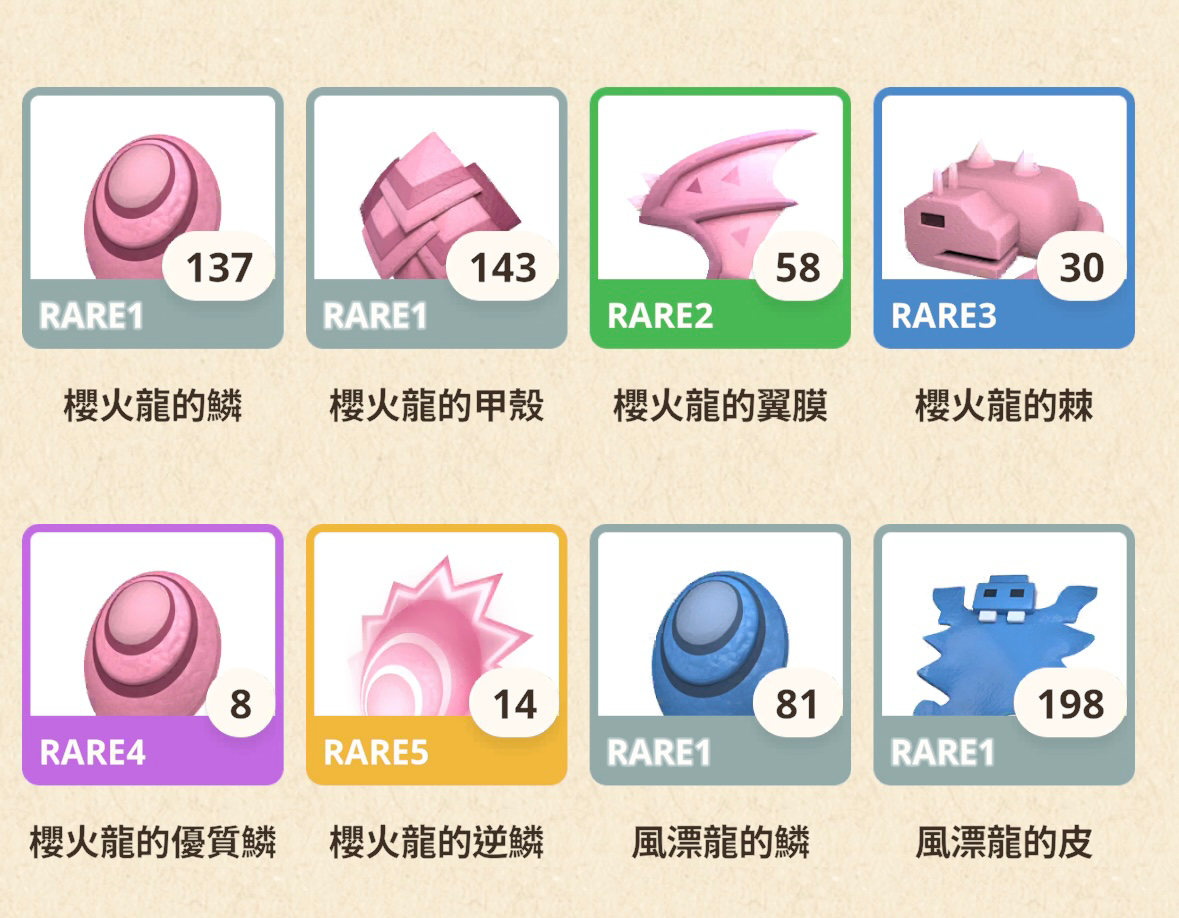The width and height of the screenshot is (1179, 918).
Task: Click the 143 quantity badge
Action: 502,267
